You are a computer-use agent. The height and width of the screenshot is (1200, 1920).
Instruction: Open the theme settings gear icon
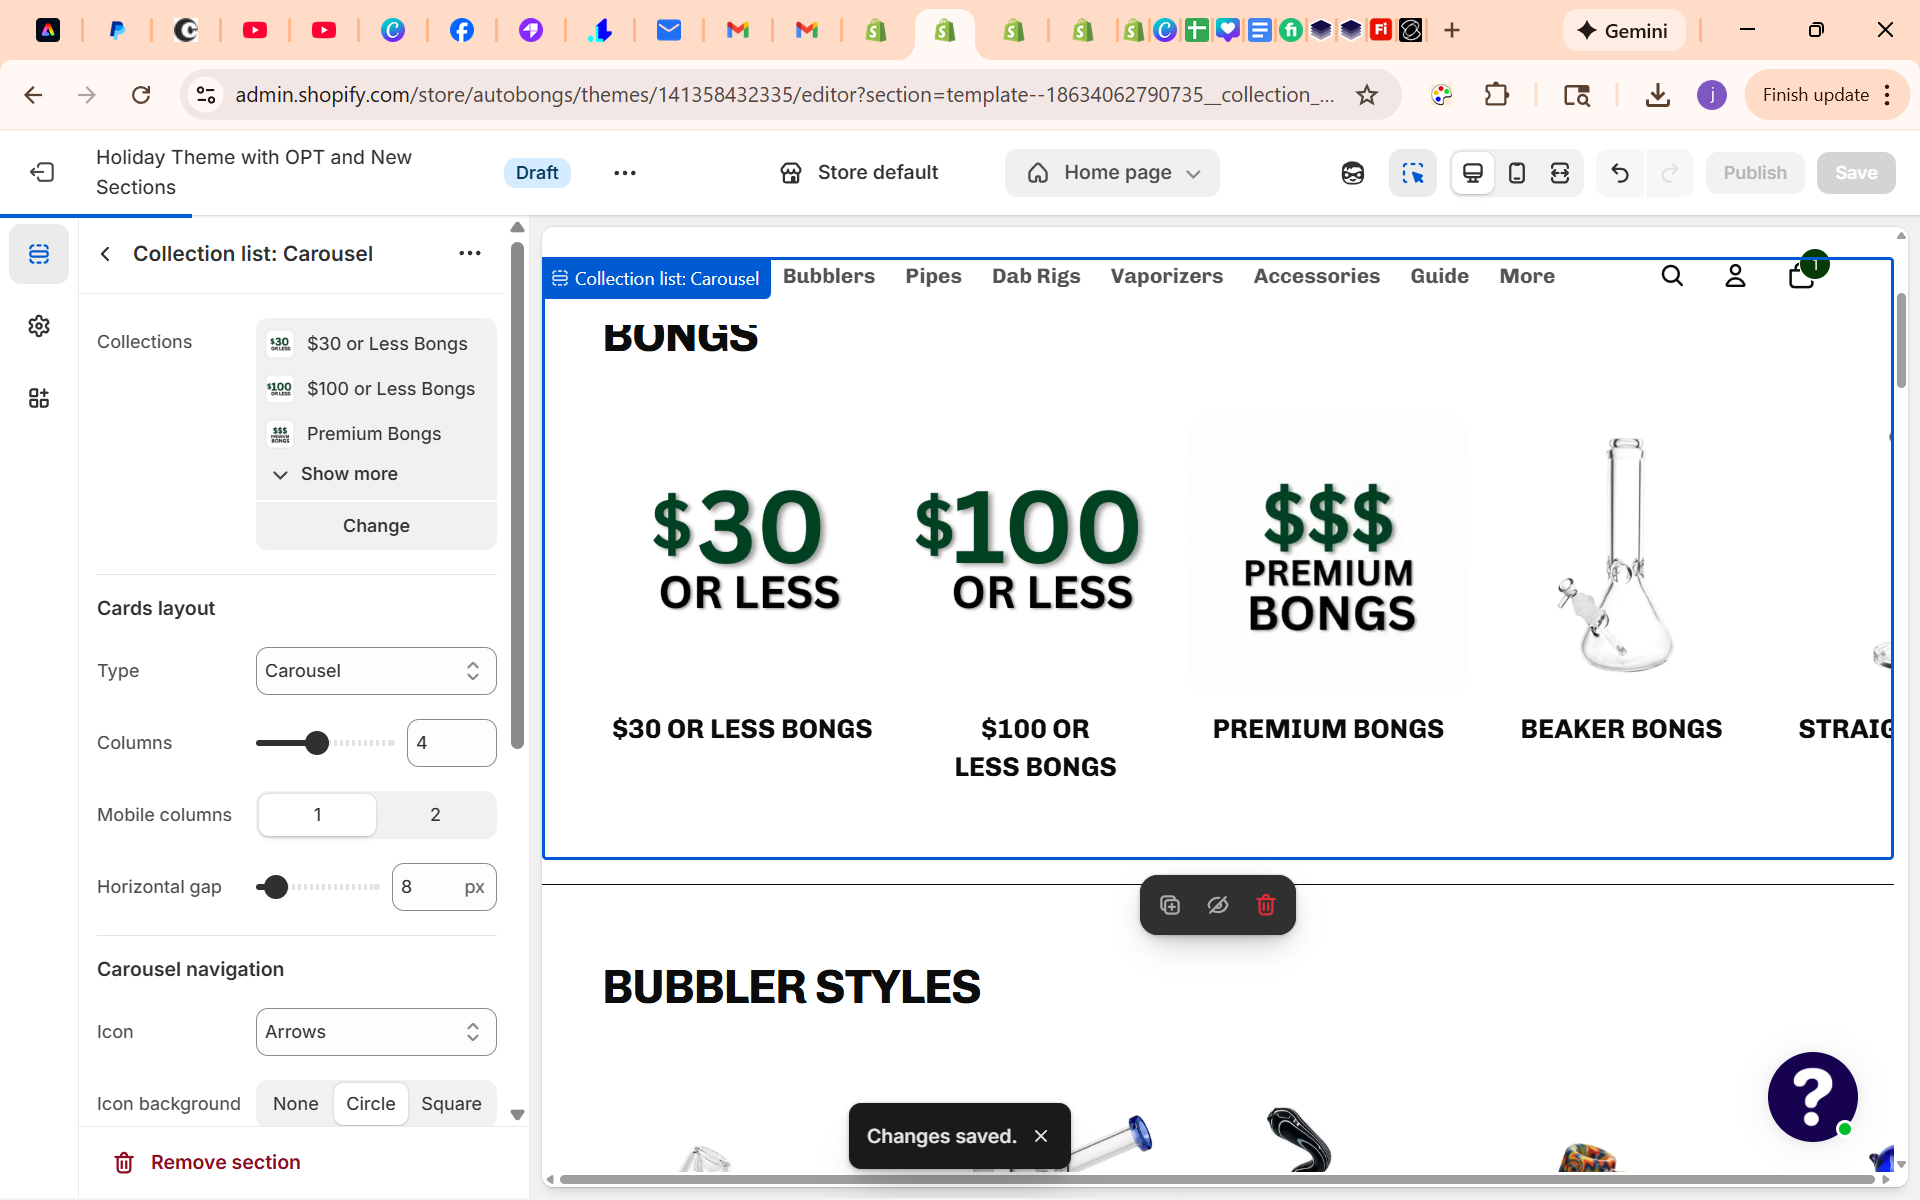point(39,326)
